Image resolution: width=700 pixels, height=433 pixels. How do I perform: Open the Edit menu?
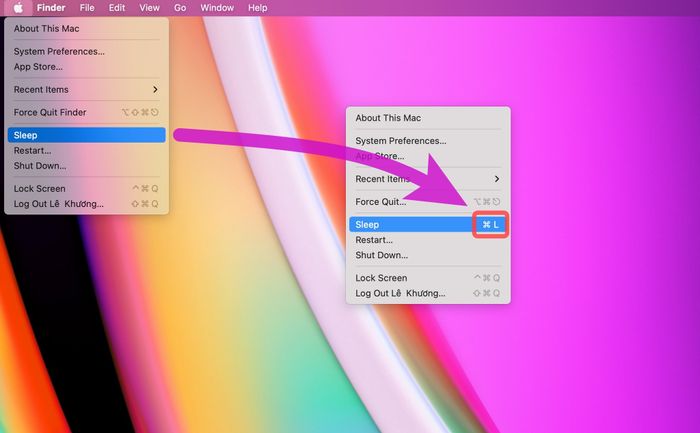coord(117,8)
